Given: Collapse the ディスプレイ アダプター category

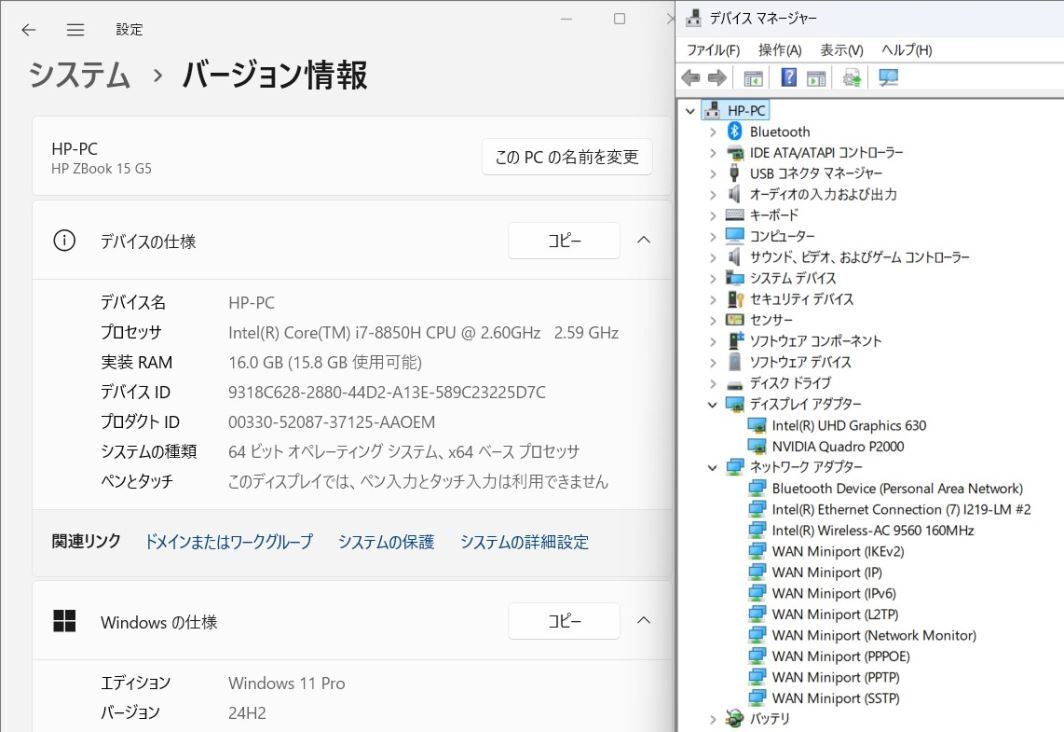Looking at the screenshot, I should 712,404.
